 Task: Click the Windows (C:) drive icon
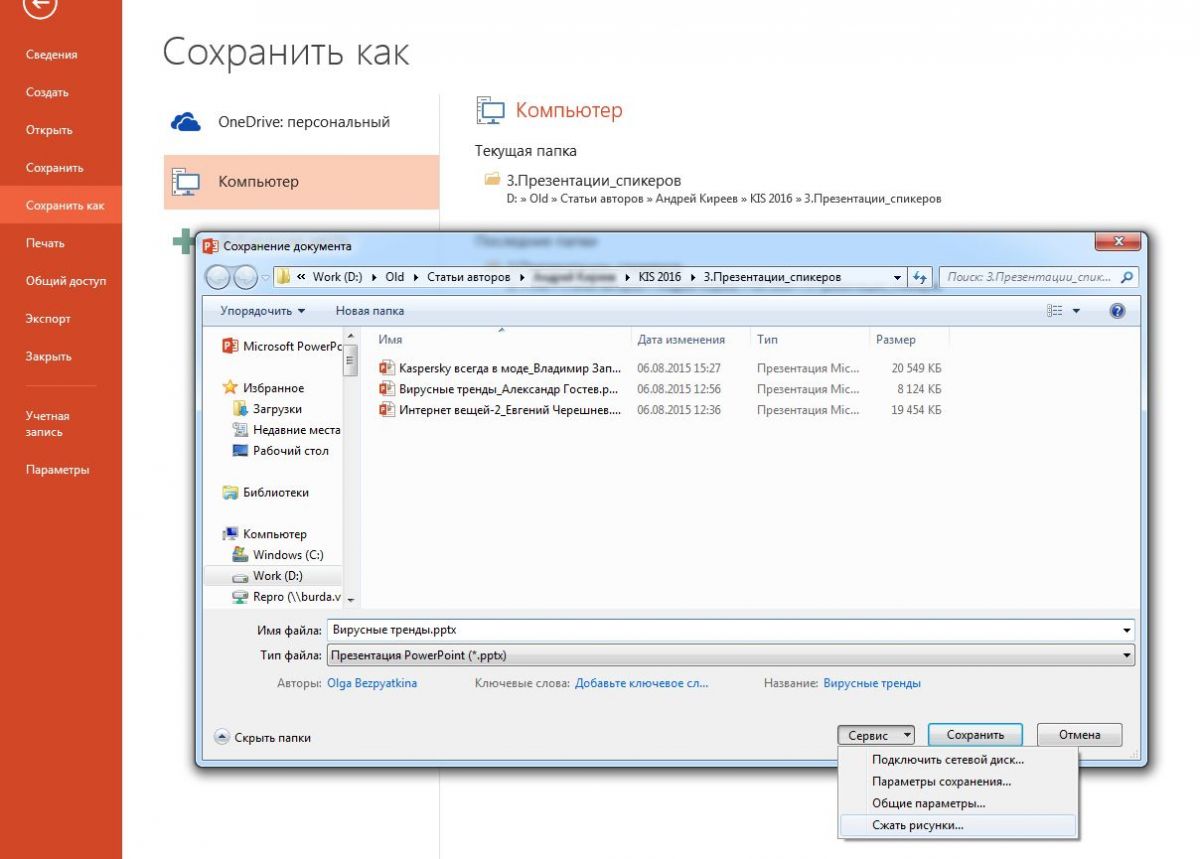240,554
